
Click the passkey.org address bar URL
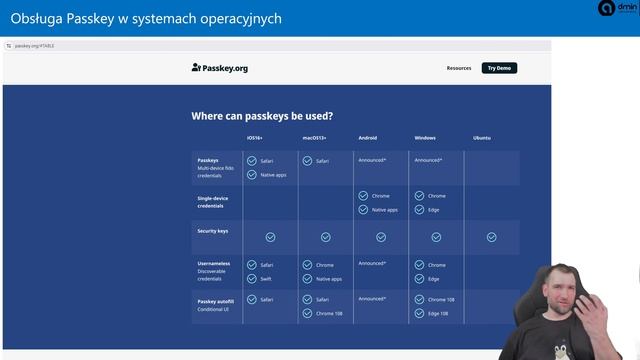coord(34,46)
